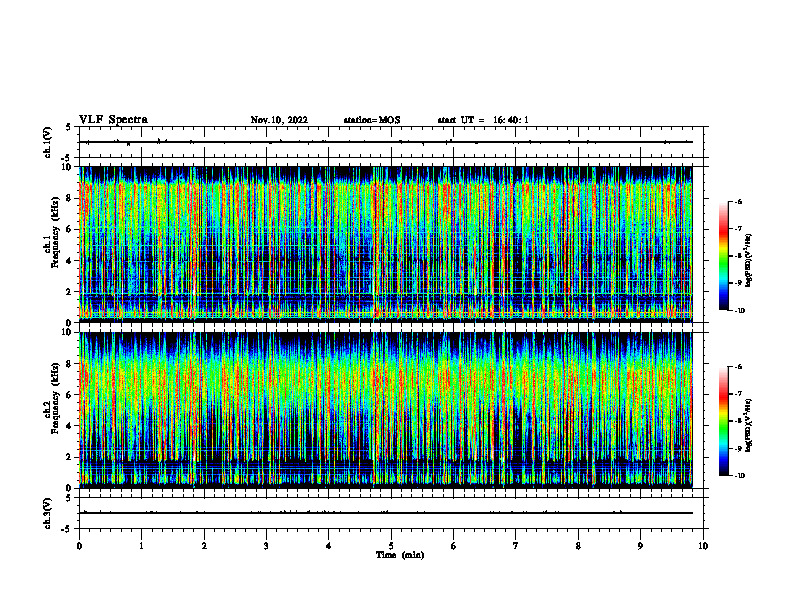Click time axis tick label "4"

pos(328,546)
